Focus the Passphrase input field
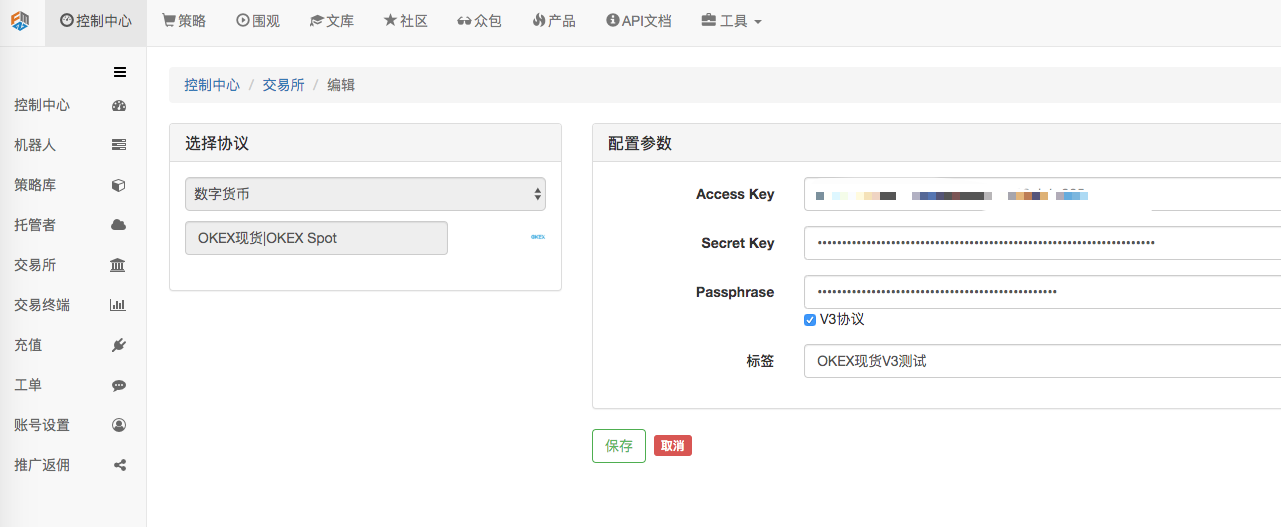 [1040, 292]
